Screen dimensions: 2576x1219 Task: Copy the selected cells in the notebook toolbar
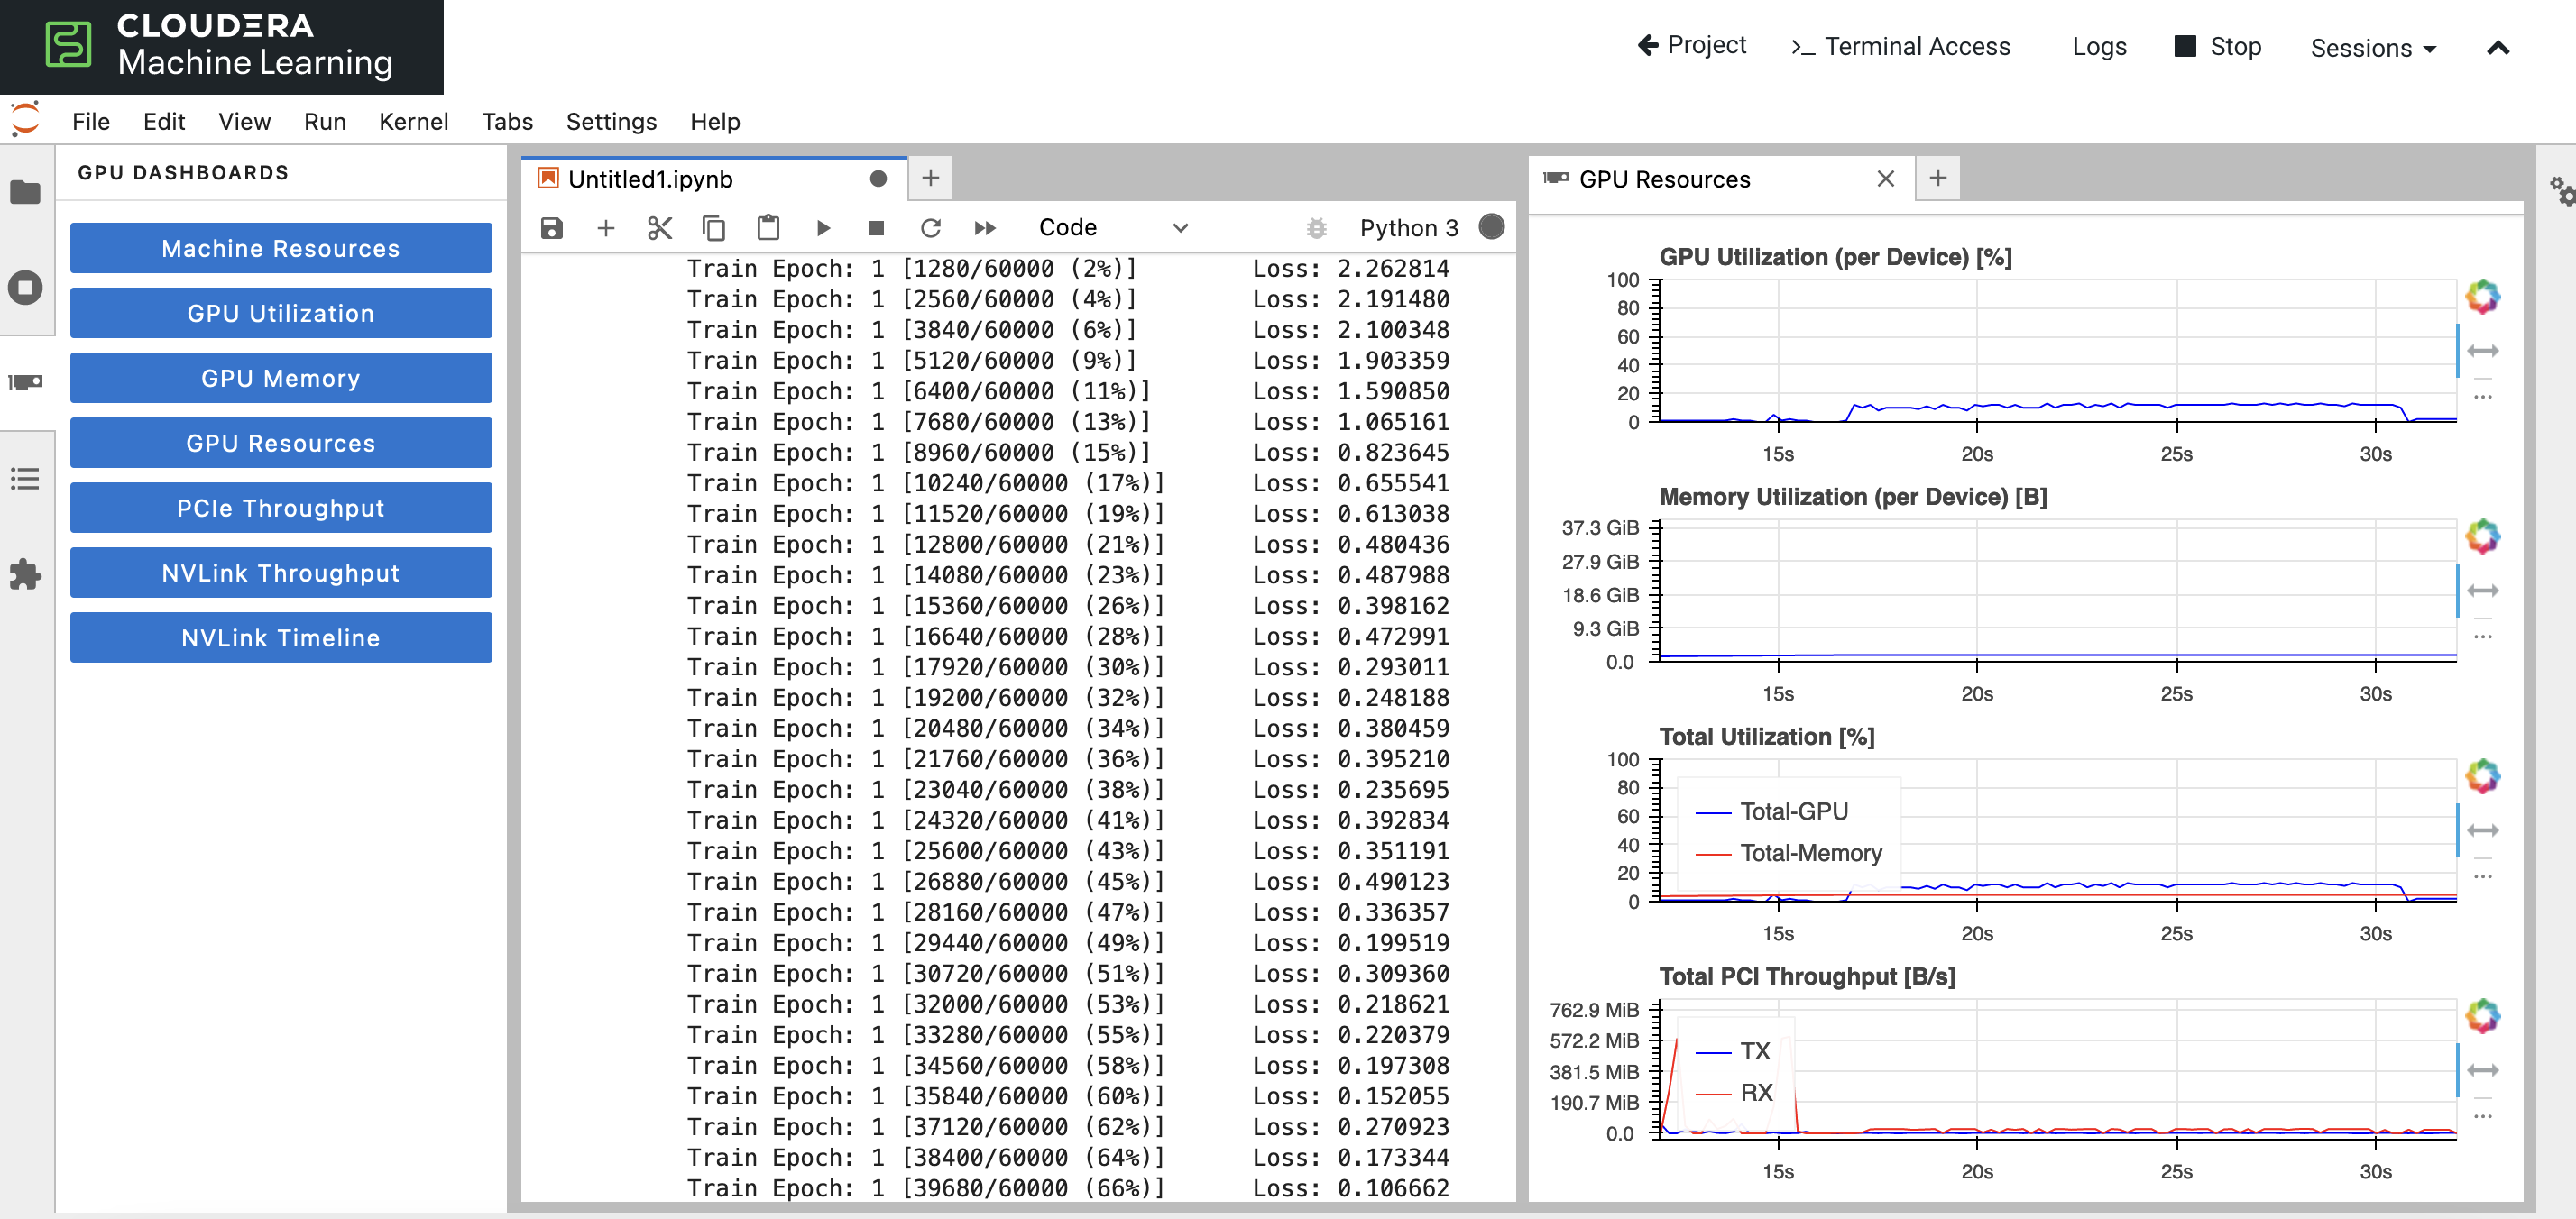tap(713, 228)
